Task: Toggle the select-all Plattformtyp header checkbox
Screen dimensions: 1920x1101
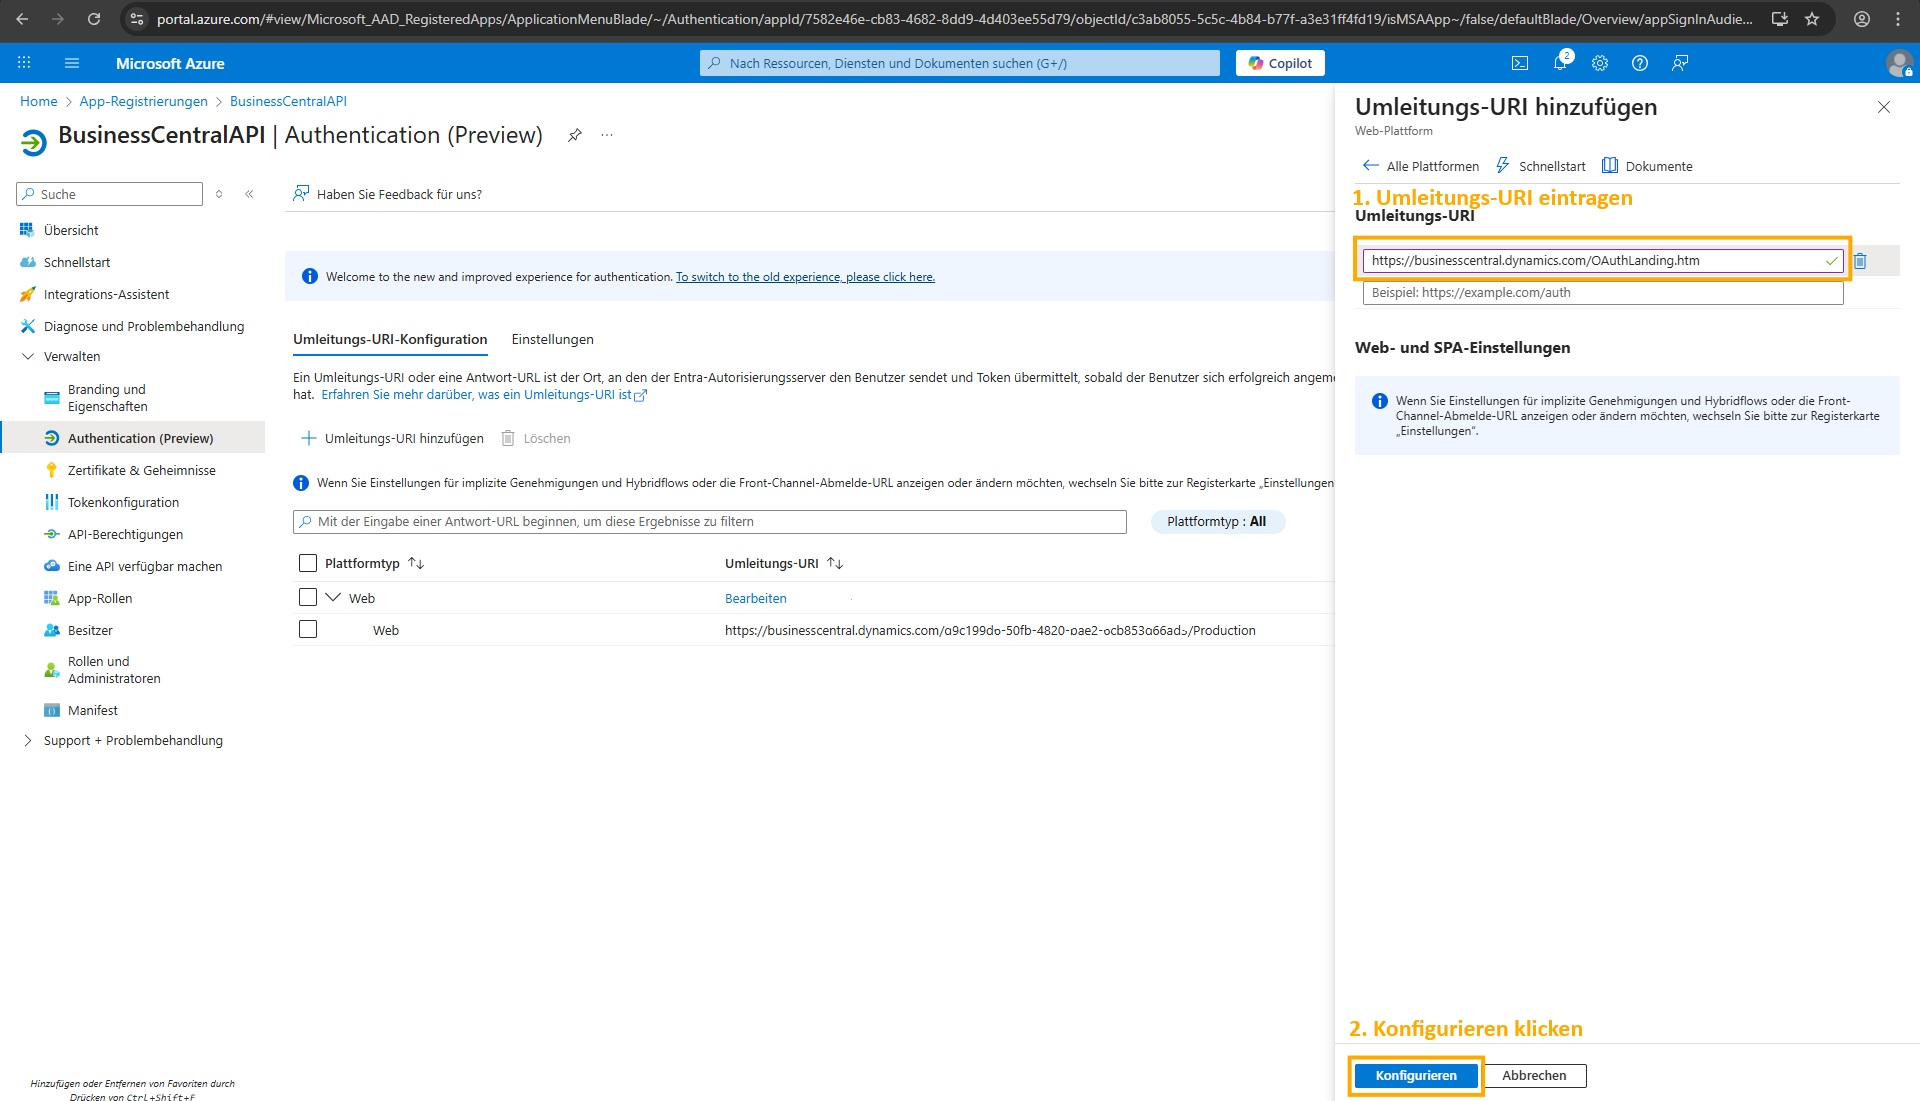Action: click(308, 563)
